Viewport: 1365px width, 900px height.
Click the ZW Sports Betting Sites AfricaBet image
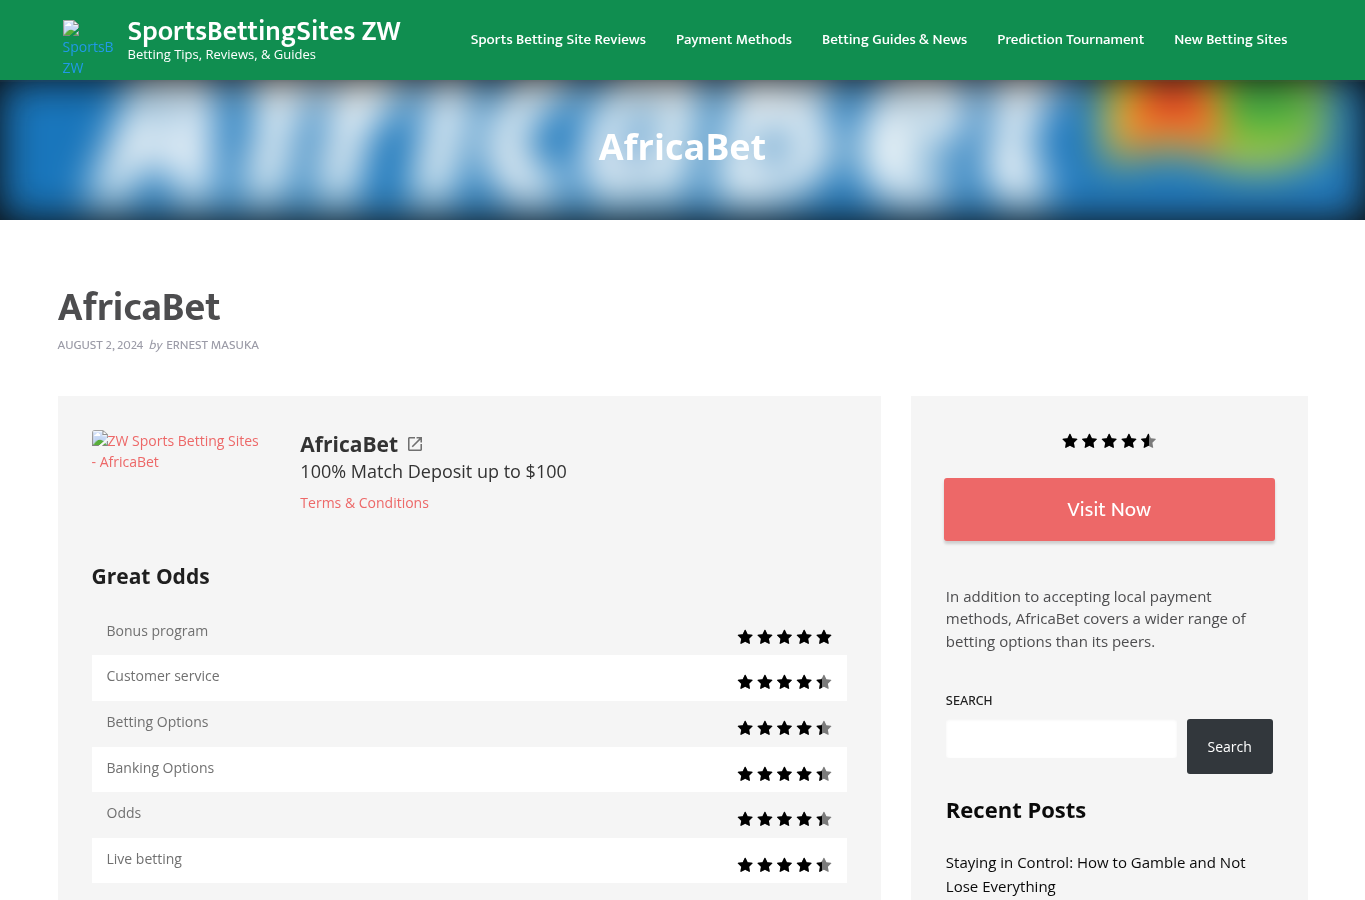click(176, 451)
